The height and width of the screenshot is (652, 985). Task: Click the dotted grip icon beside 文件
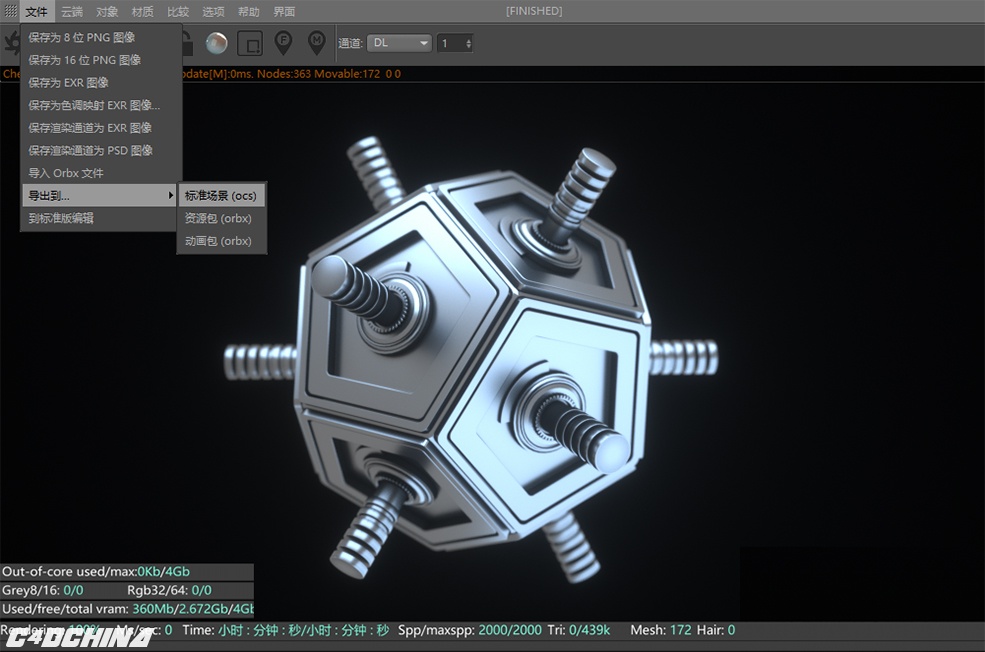point(11,11)
